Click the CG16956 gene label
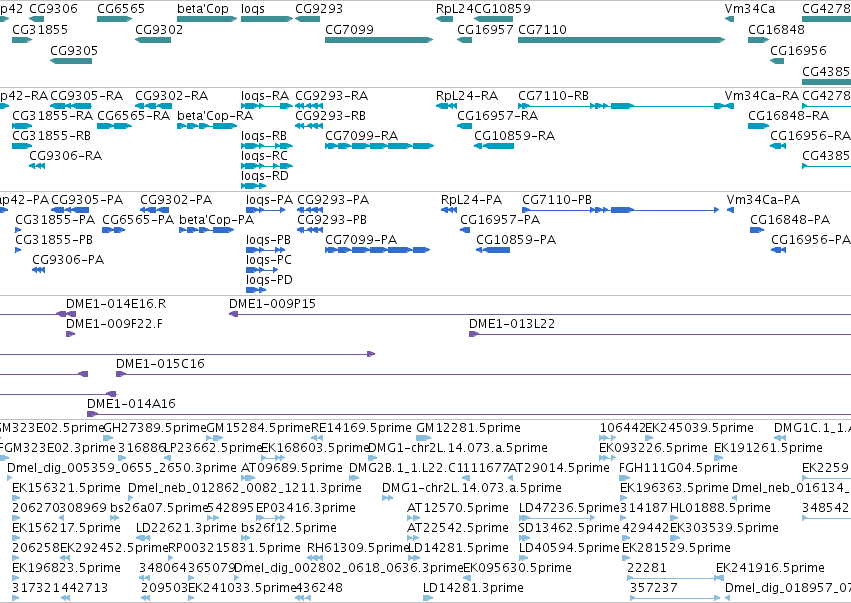The width and height of the screenshot is (851, 603). 798,50
